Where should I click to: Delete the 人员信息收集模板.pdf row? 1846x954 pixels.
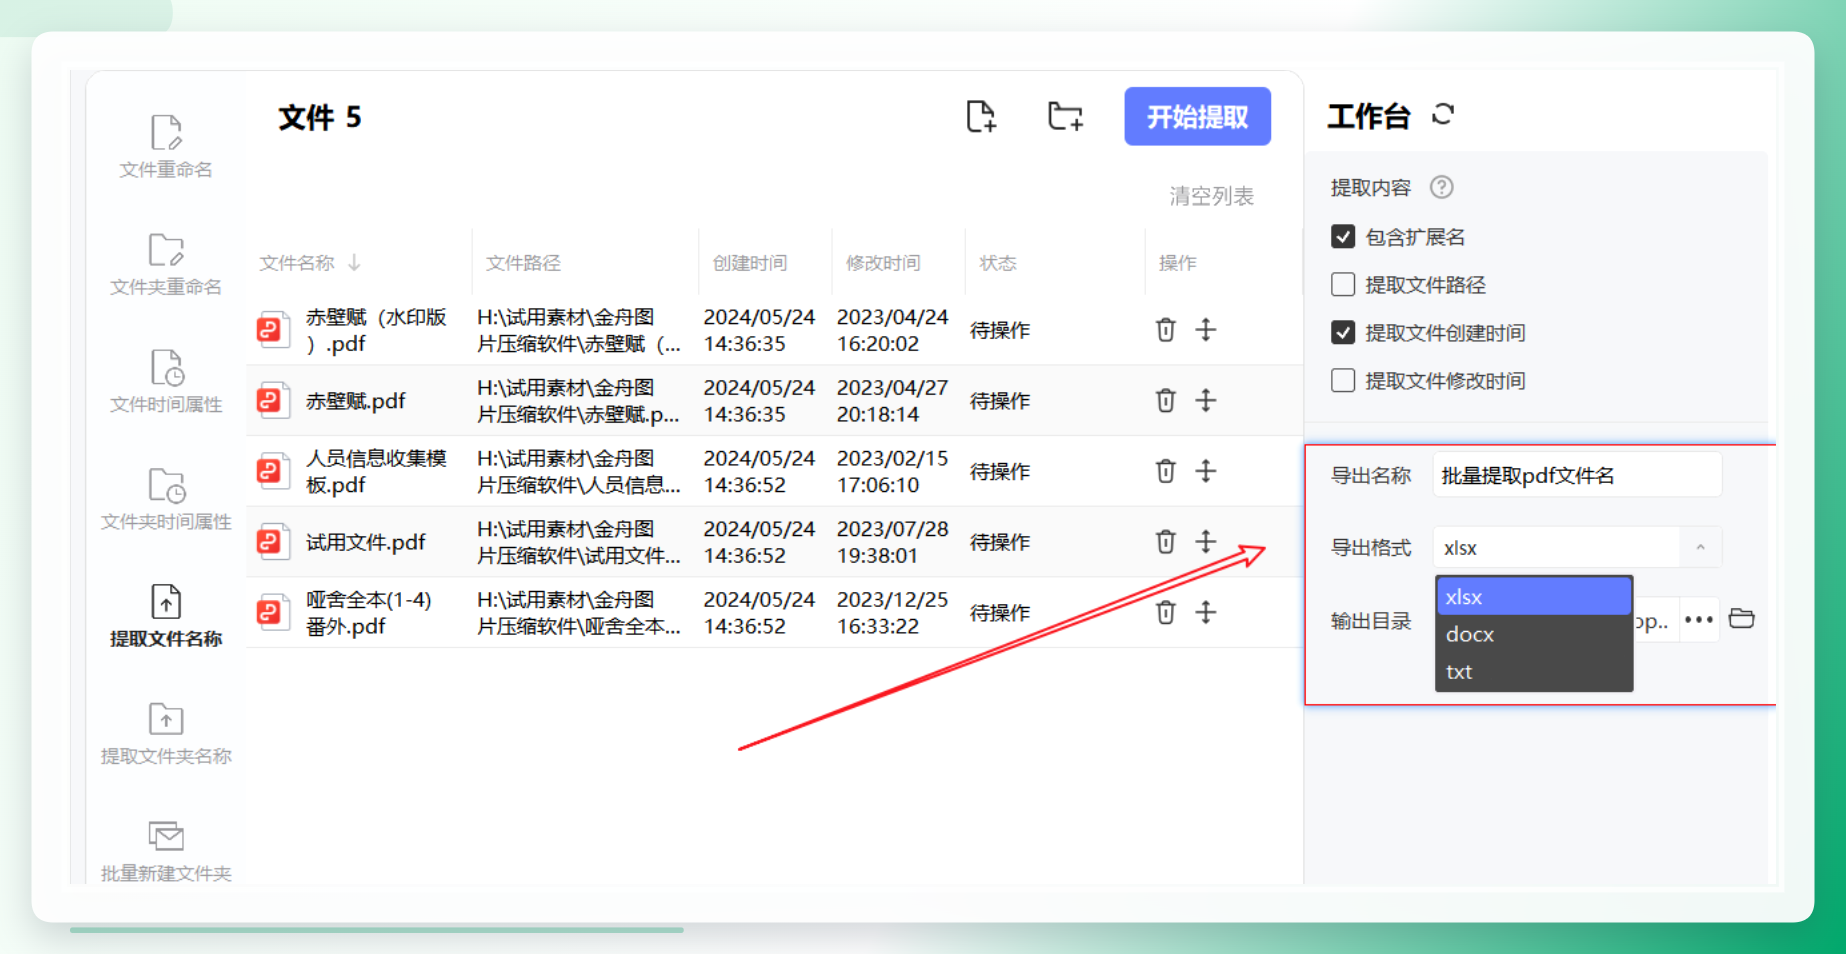coord(1165,471)
